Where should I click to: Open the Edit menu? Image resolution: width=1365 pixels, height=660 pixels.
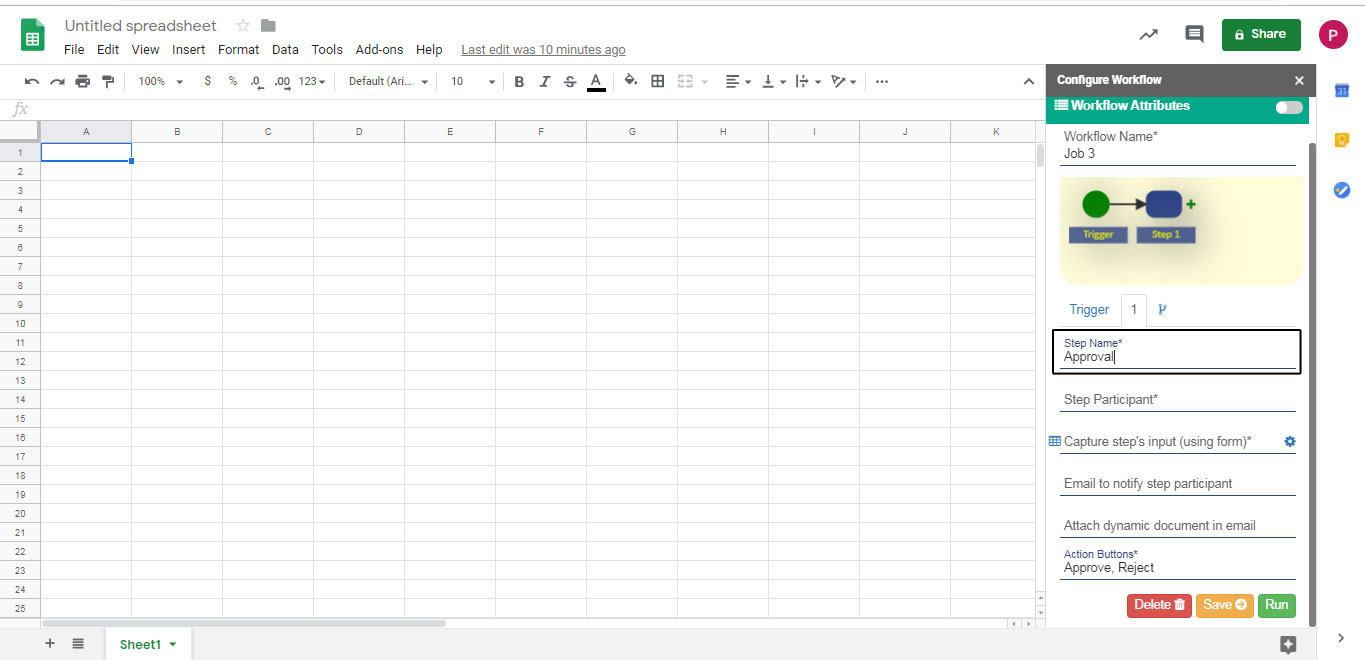click(x=108, y=49)
